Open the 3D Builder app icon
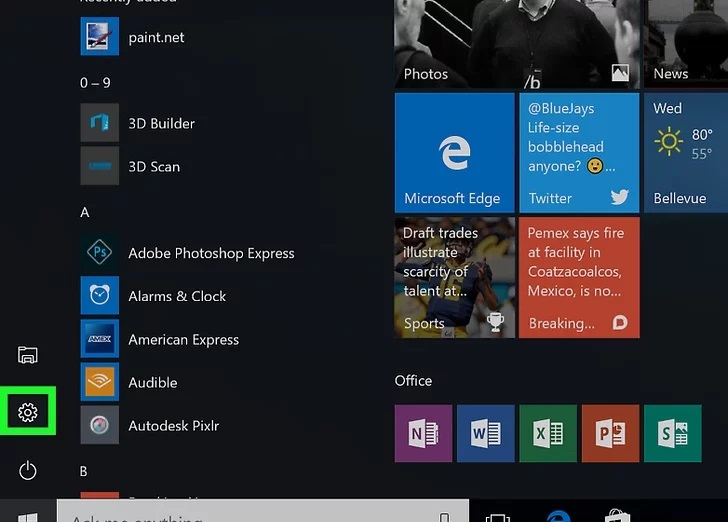728x522 pixels. point(99,123)
